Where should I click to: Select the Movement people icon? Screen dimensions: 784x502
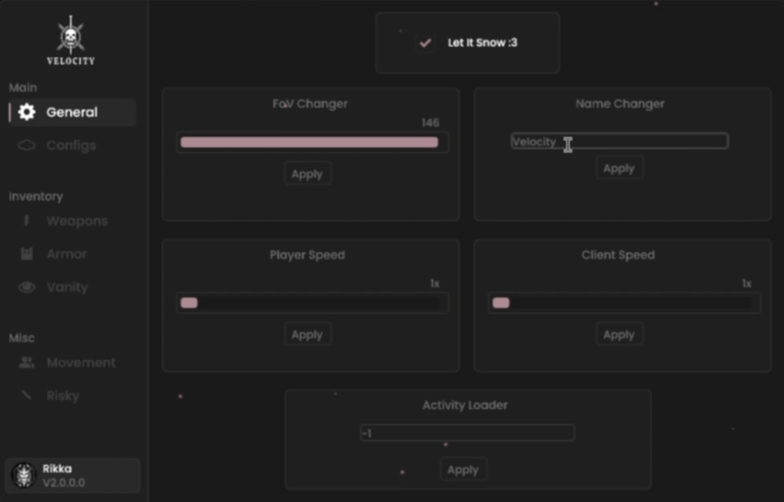(x=27, y=362)
